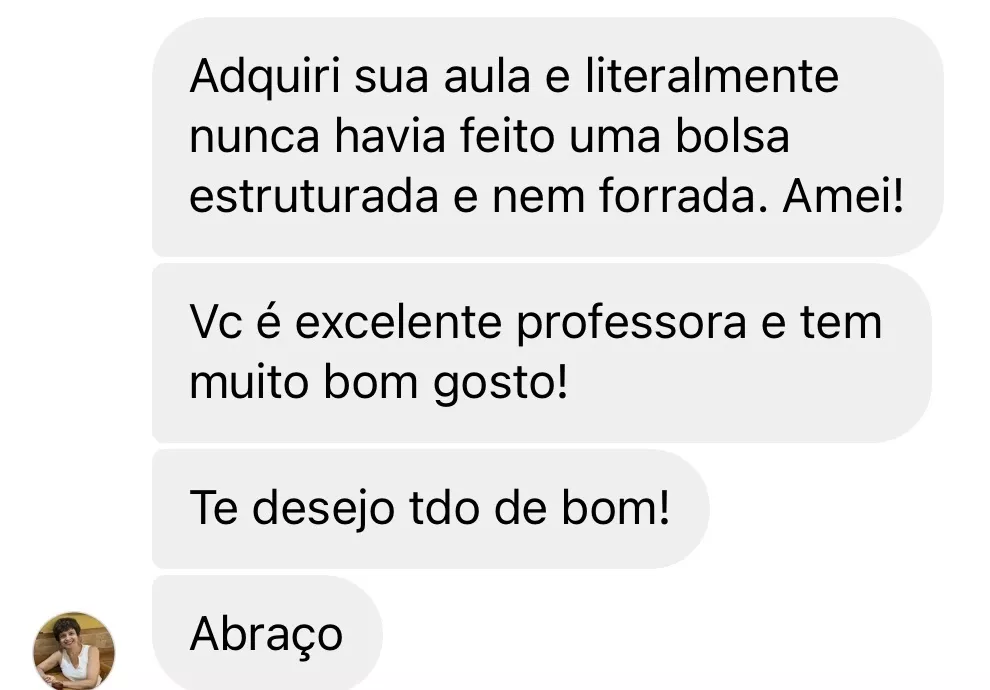Click the word 'Amei!' in first bubble
The height and width of the screenshot is (690, 990).
(x=844, y=196)
